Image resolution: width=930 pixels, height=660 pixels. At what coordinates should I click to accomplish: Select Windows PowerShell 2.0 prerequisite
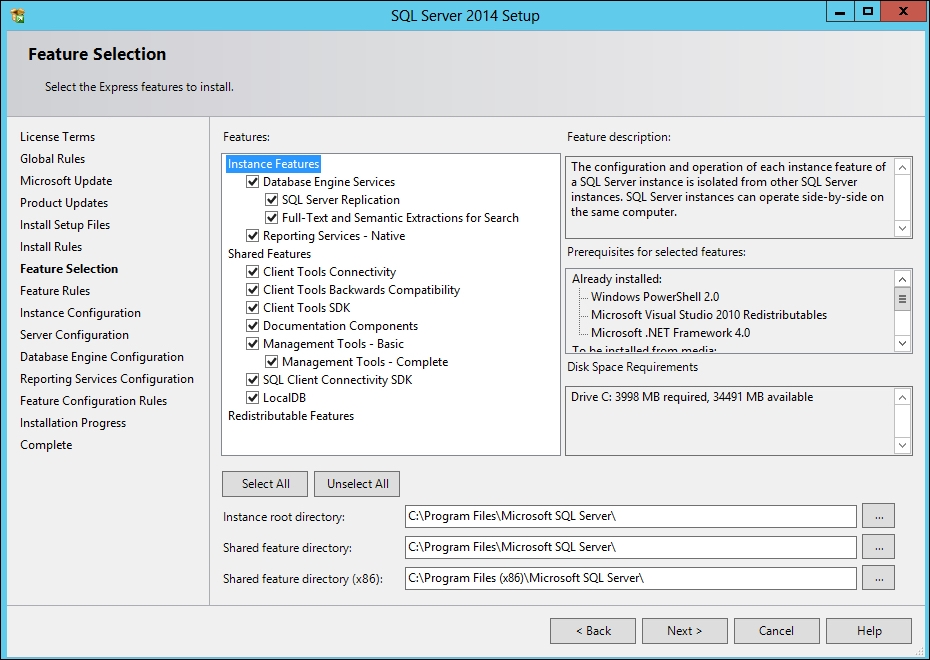[655, 296]
